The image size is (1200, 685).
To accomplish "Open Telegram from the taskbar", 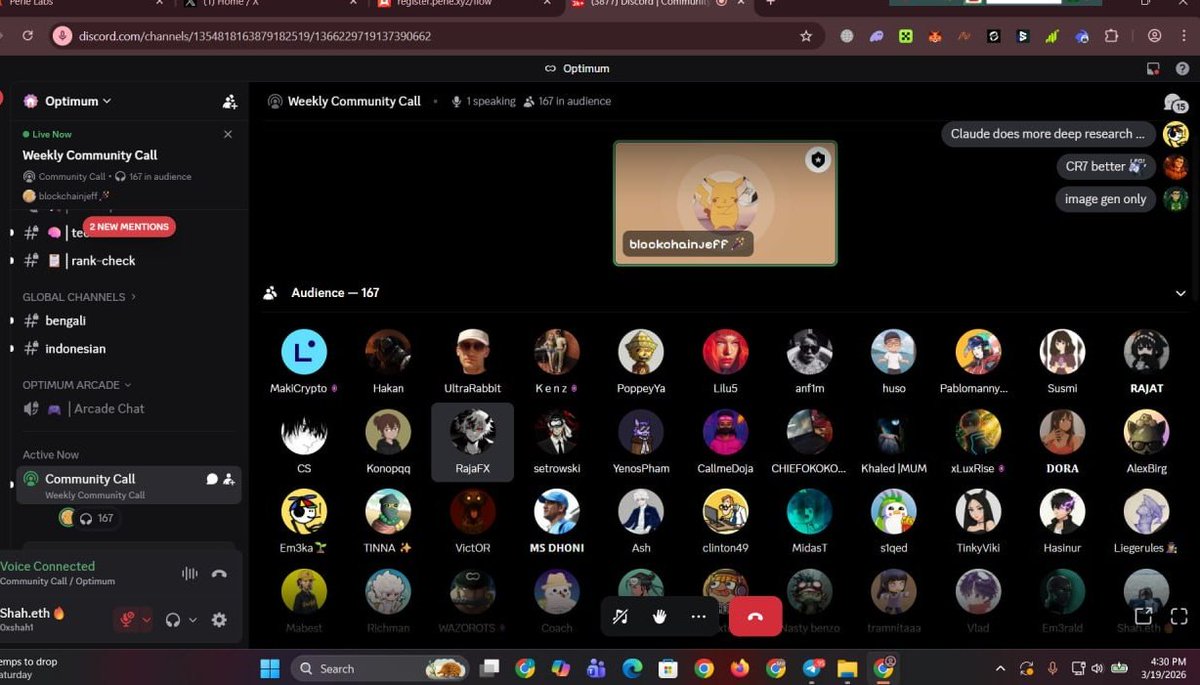I will coord(812,668).
